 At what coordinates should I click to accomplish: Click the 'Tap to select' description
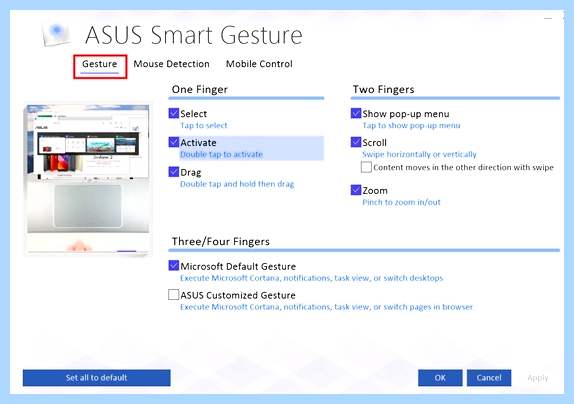point(204,126)
